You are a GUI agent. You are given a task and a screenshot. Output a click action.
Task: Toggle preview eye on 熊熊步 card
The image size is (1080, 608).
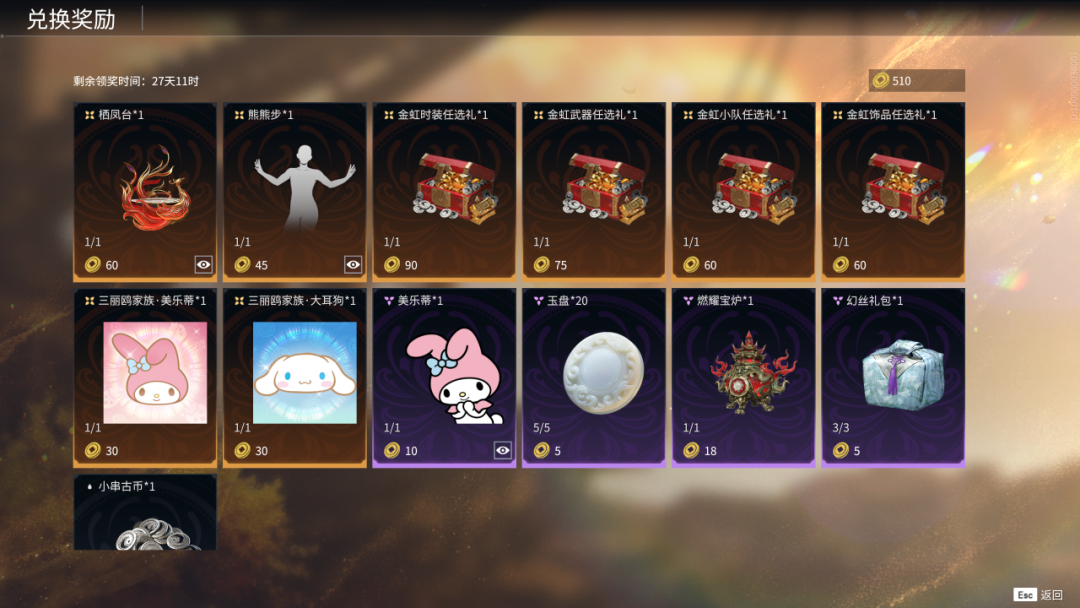pos(353,264)
